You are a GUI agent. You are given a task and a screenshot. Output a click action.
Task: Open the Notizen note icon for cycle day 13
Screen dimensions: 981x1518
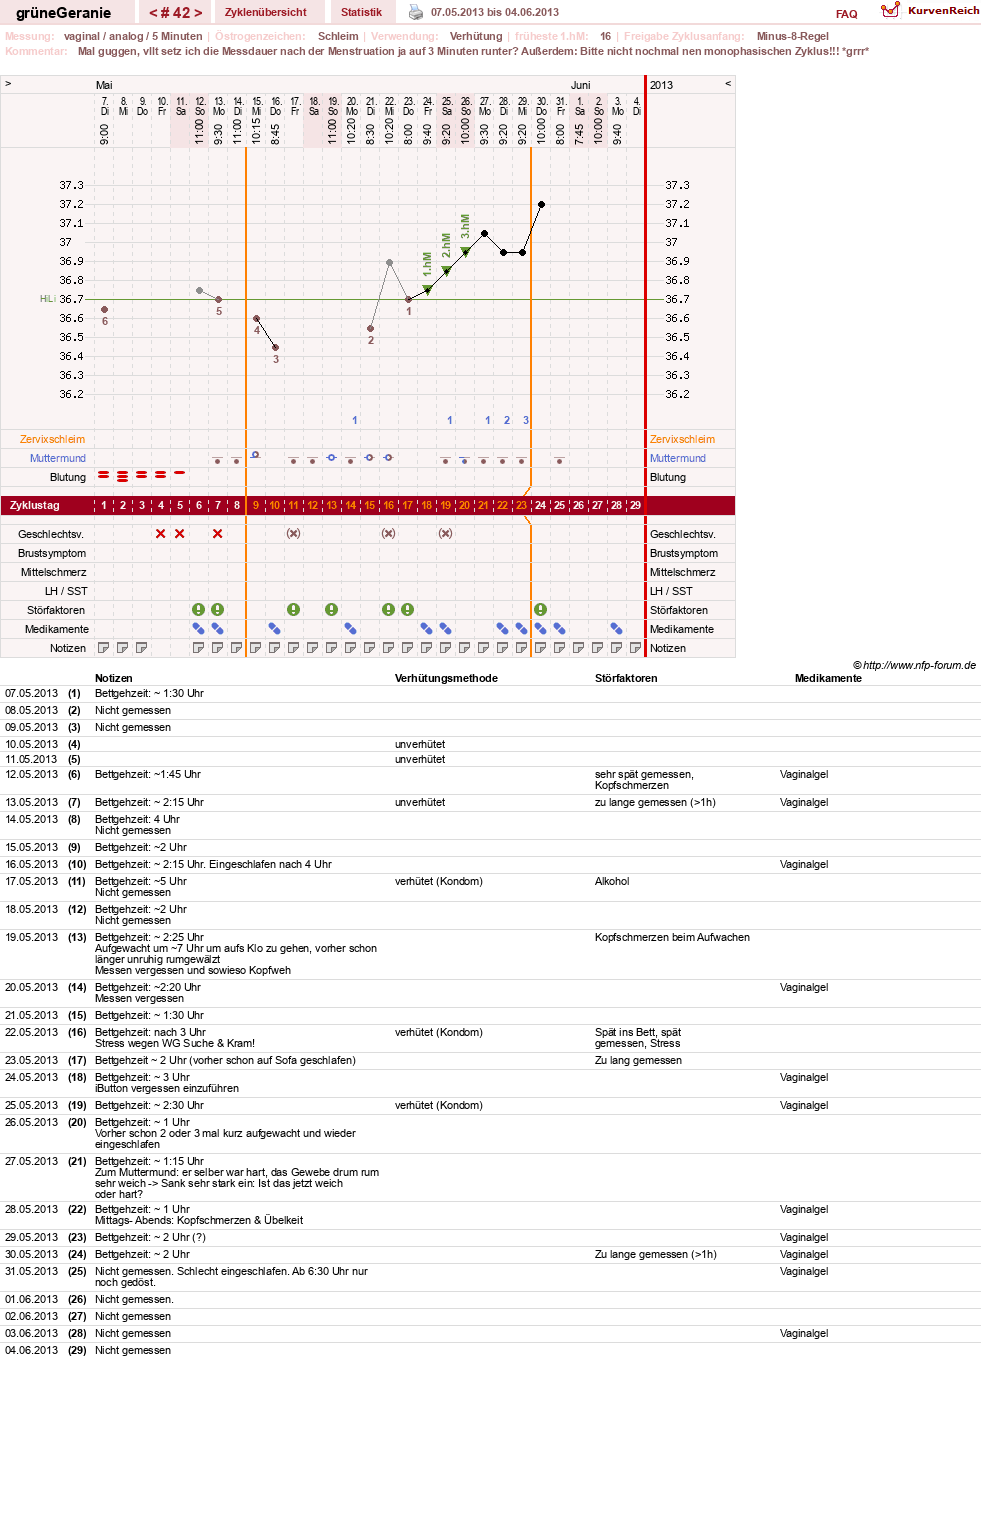coord(332,648)
